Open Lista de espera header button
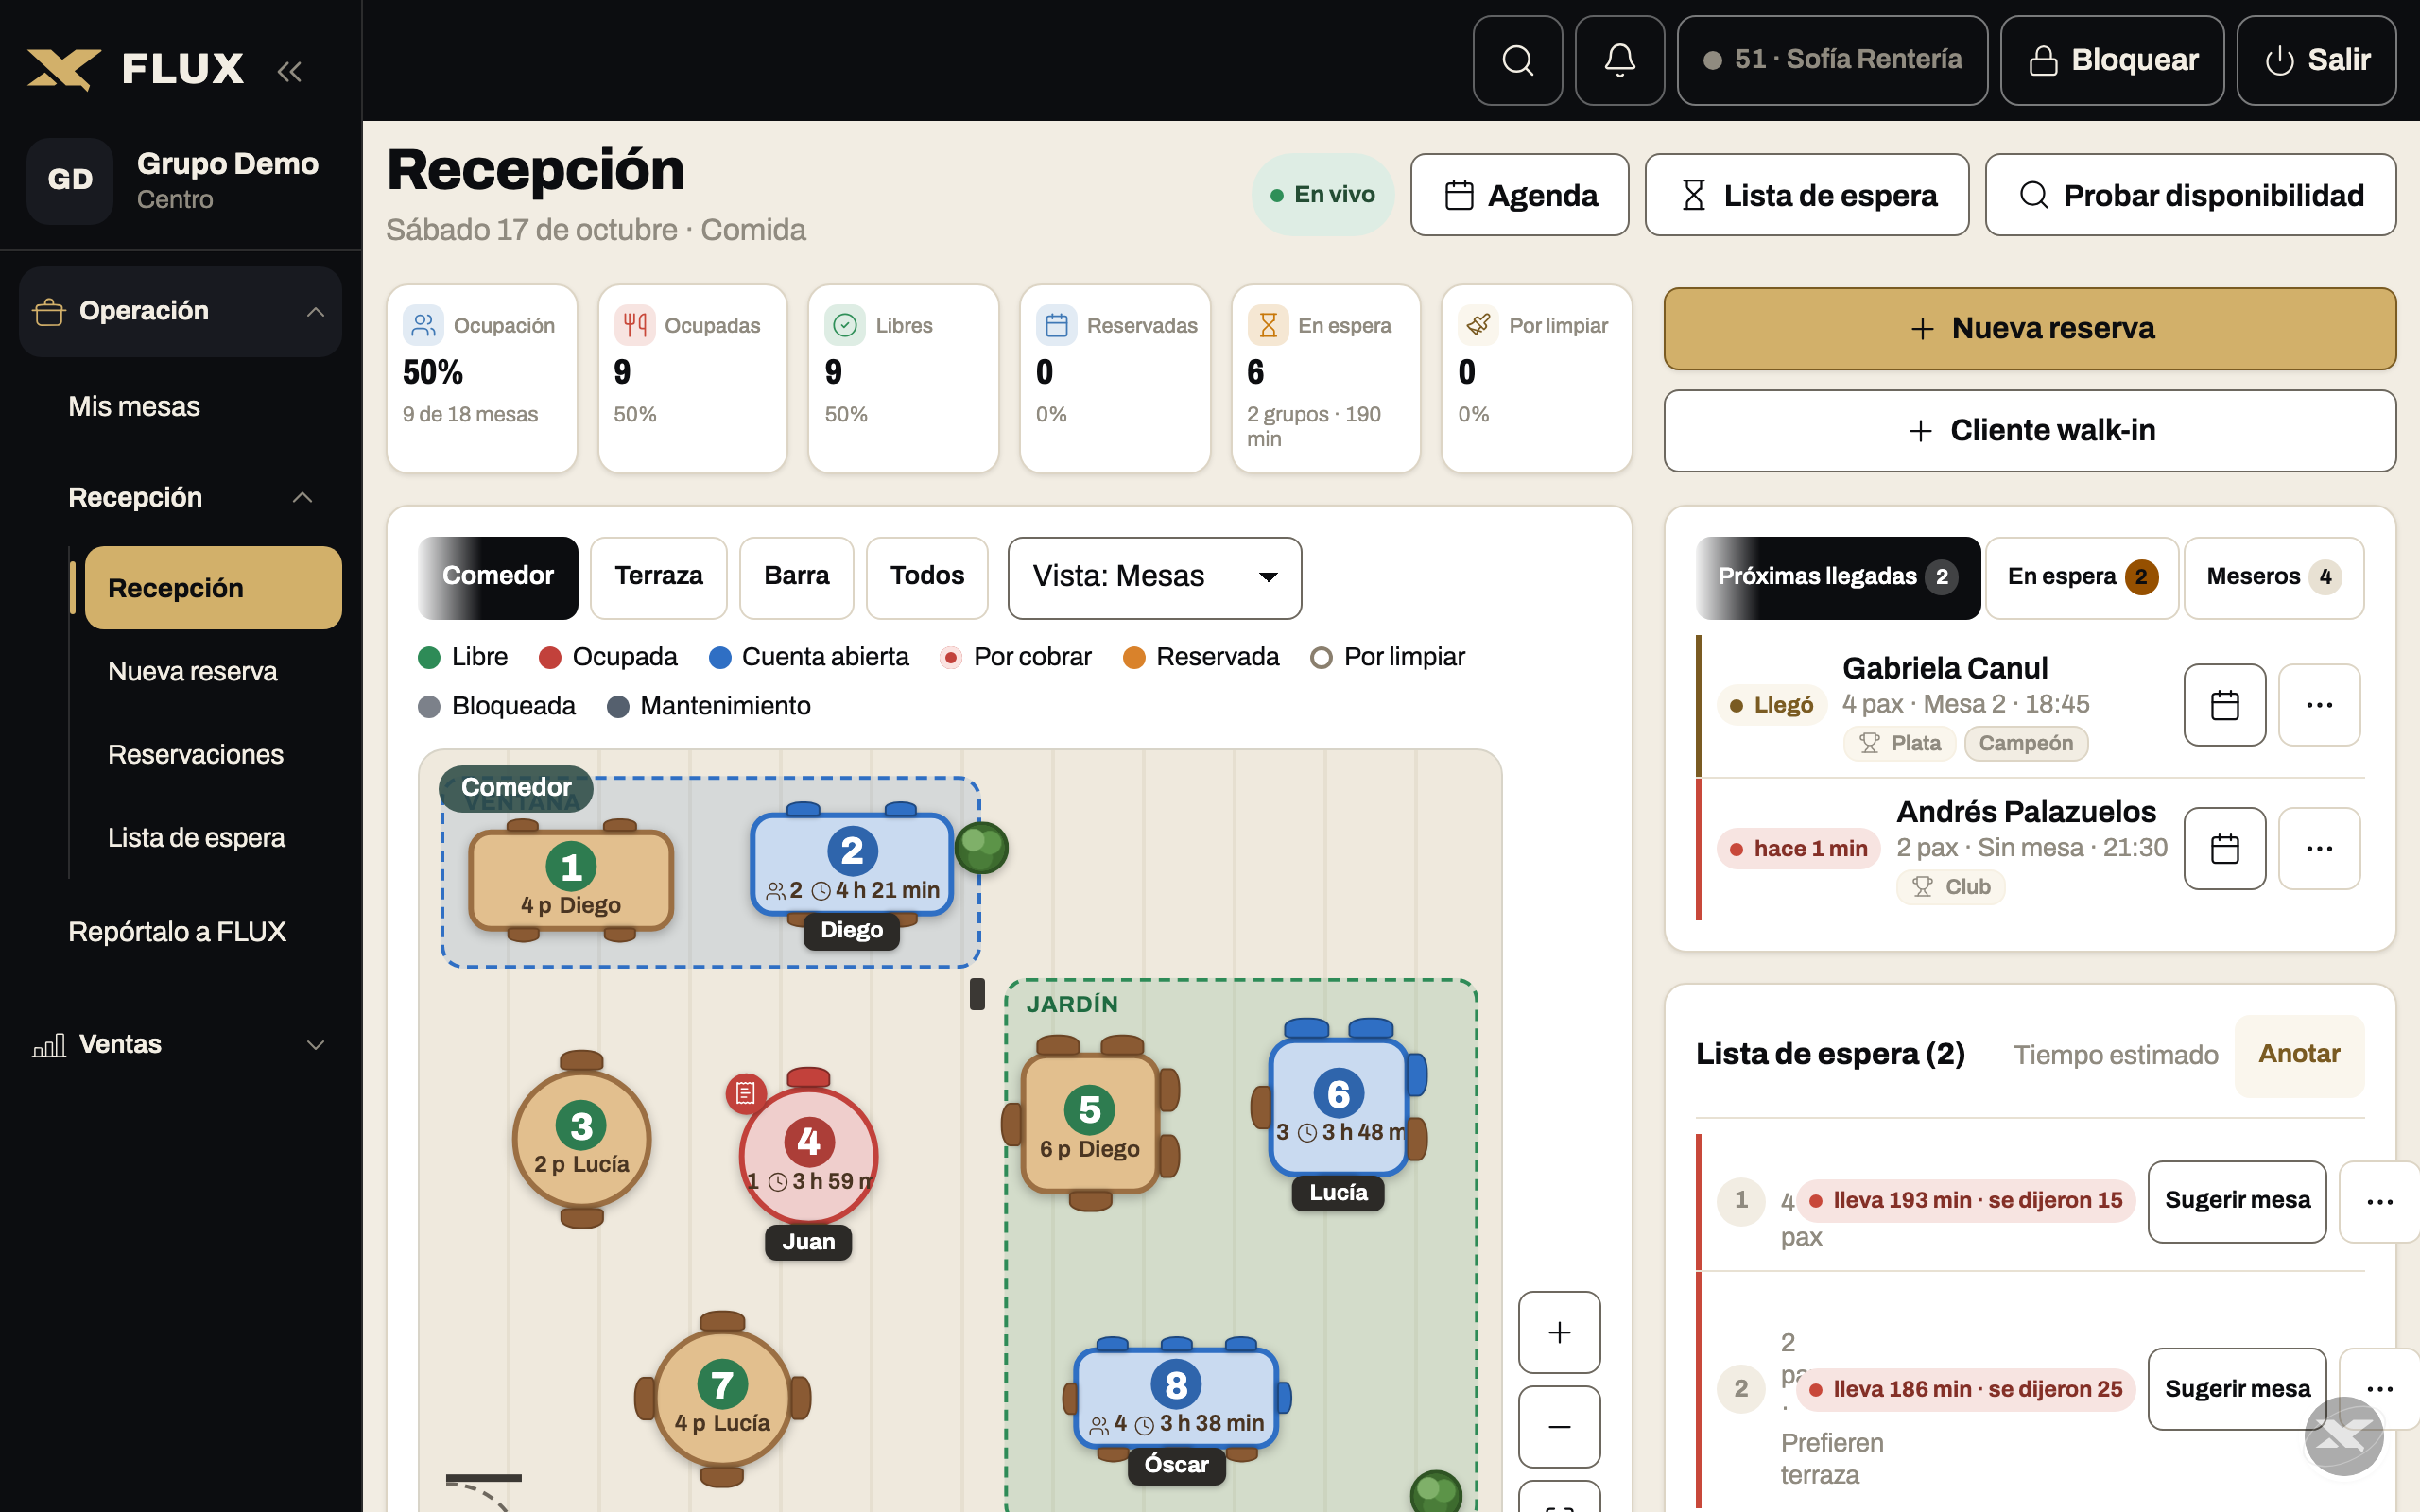The height and width of the screenshot is (1512, 2420). pos(1806,195)
